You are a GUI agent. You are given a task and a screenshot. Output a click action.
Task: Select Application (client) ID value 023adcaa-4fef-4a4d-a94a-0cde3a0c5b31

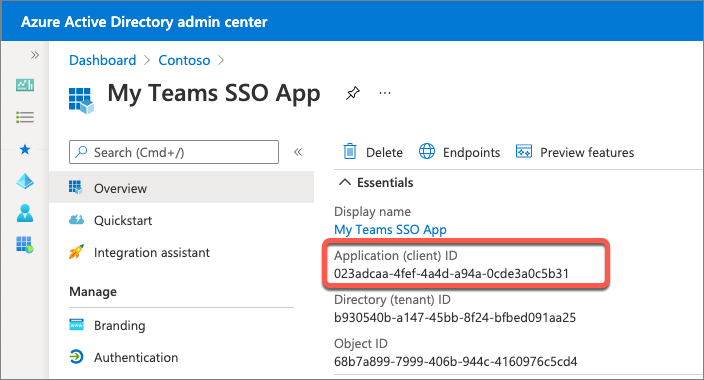click(x=451, y=274)
